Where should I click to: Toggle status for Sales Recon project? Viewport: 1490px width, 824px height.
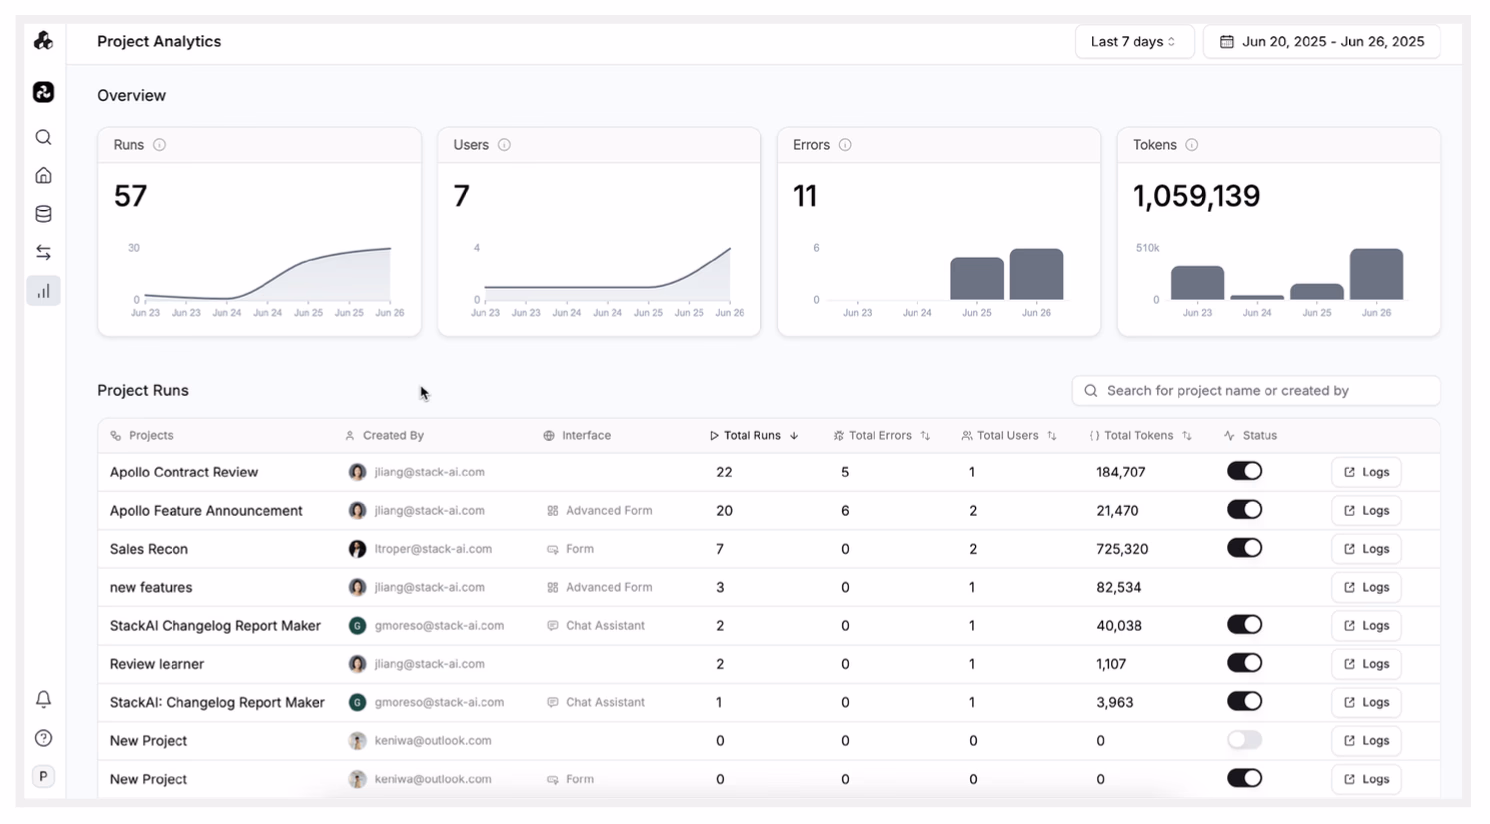pos(1244,548)
